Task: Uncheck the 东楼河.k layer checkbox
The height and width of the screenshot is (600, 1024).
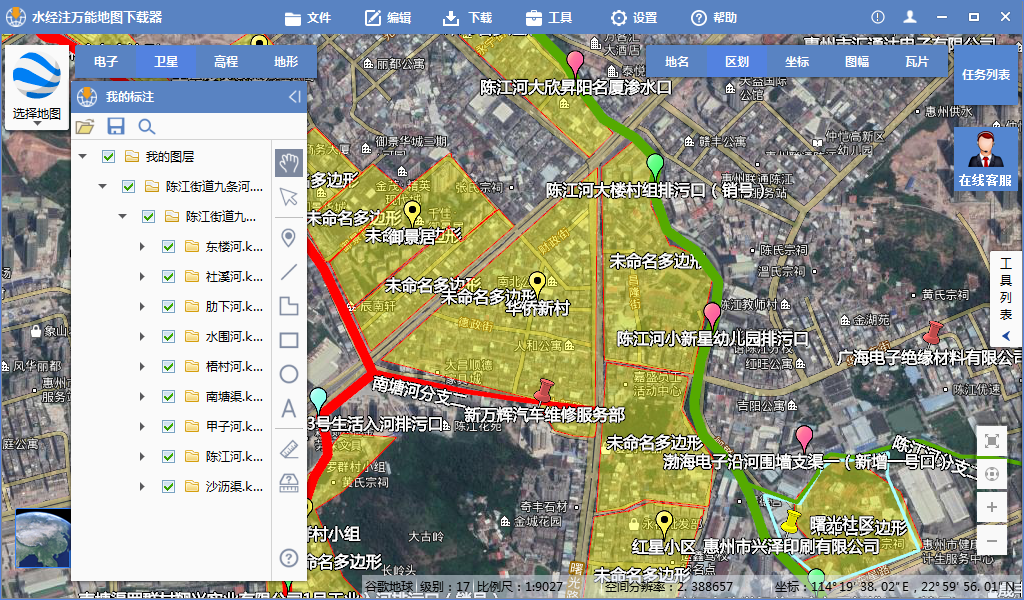Action: (167, 247)
